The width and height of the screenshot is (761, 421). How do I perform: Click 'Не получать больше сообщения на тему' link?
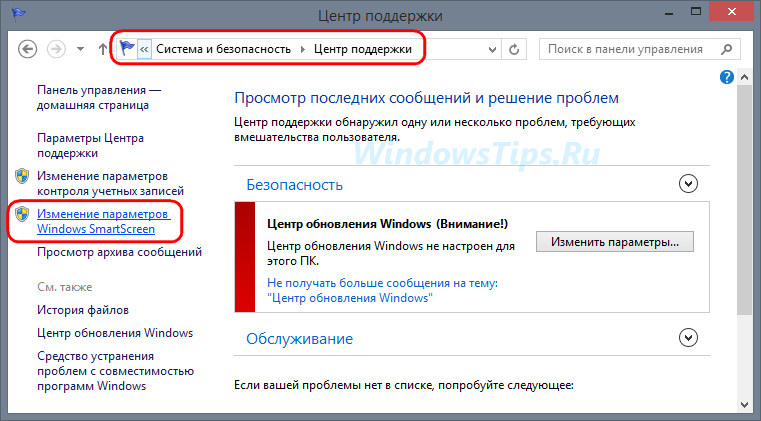pos(382,290)
